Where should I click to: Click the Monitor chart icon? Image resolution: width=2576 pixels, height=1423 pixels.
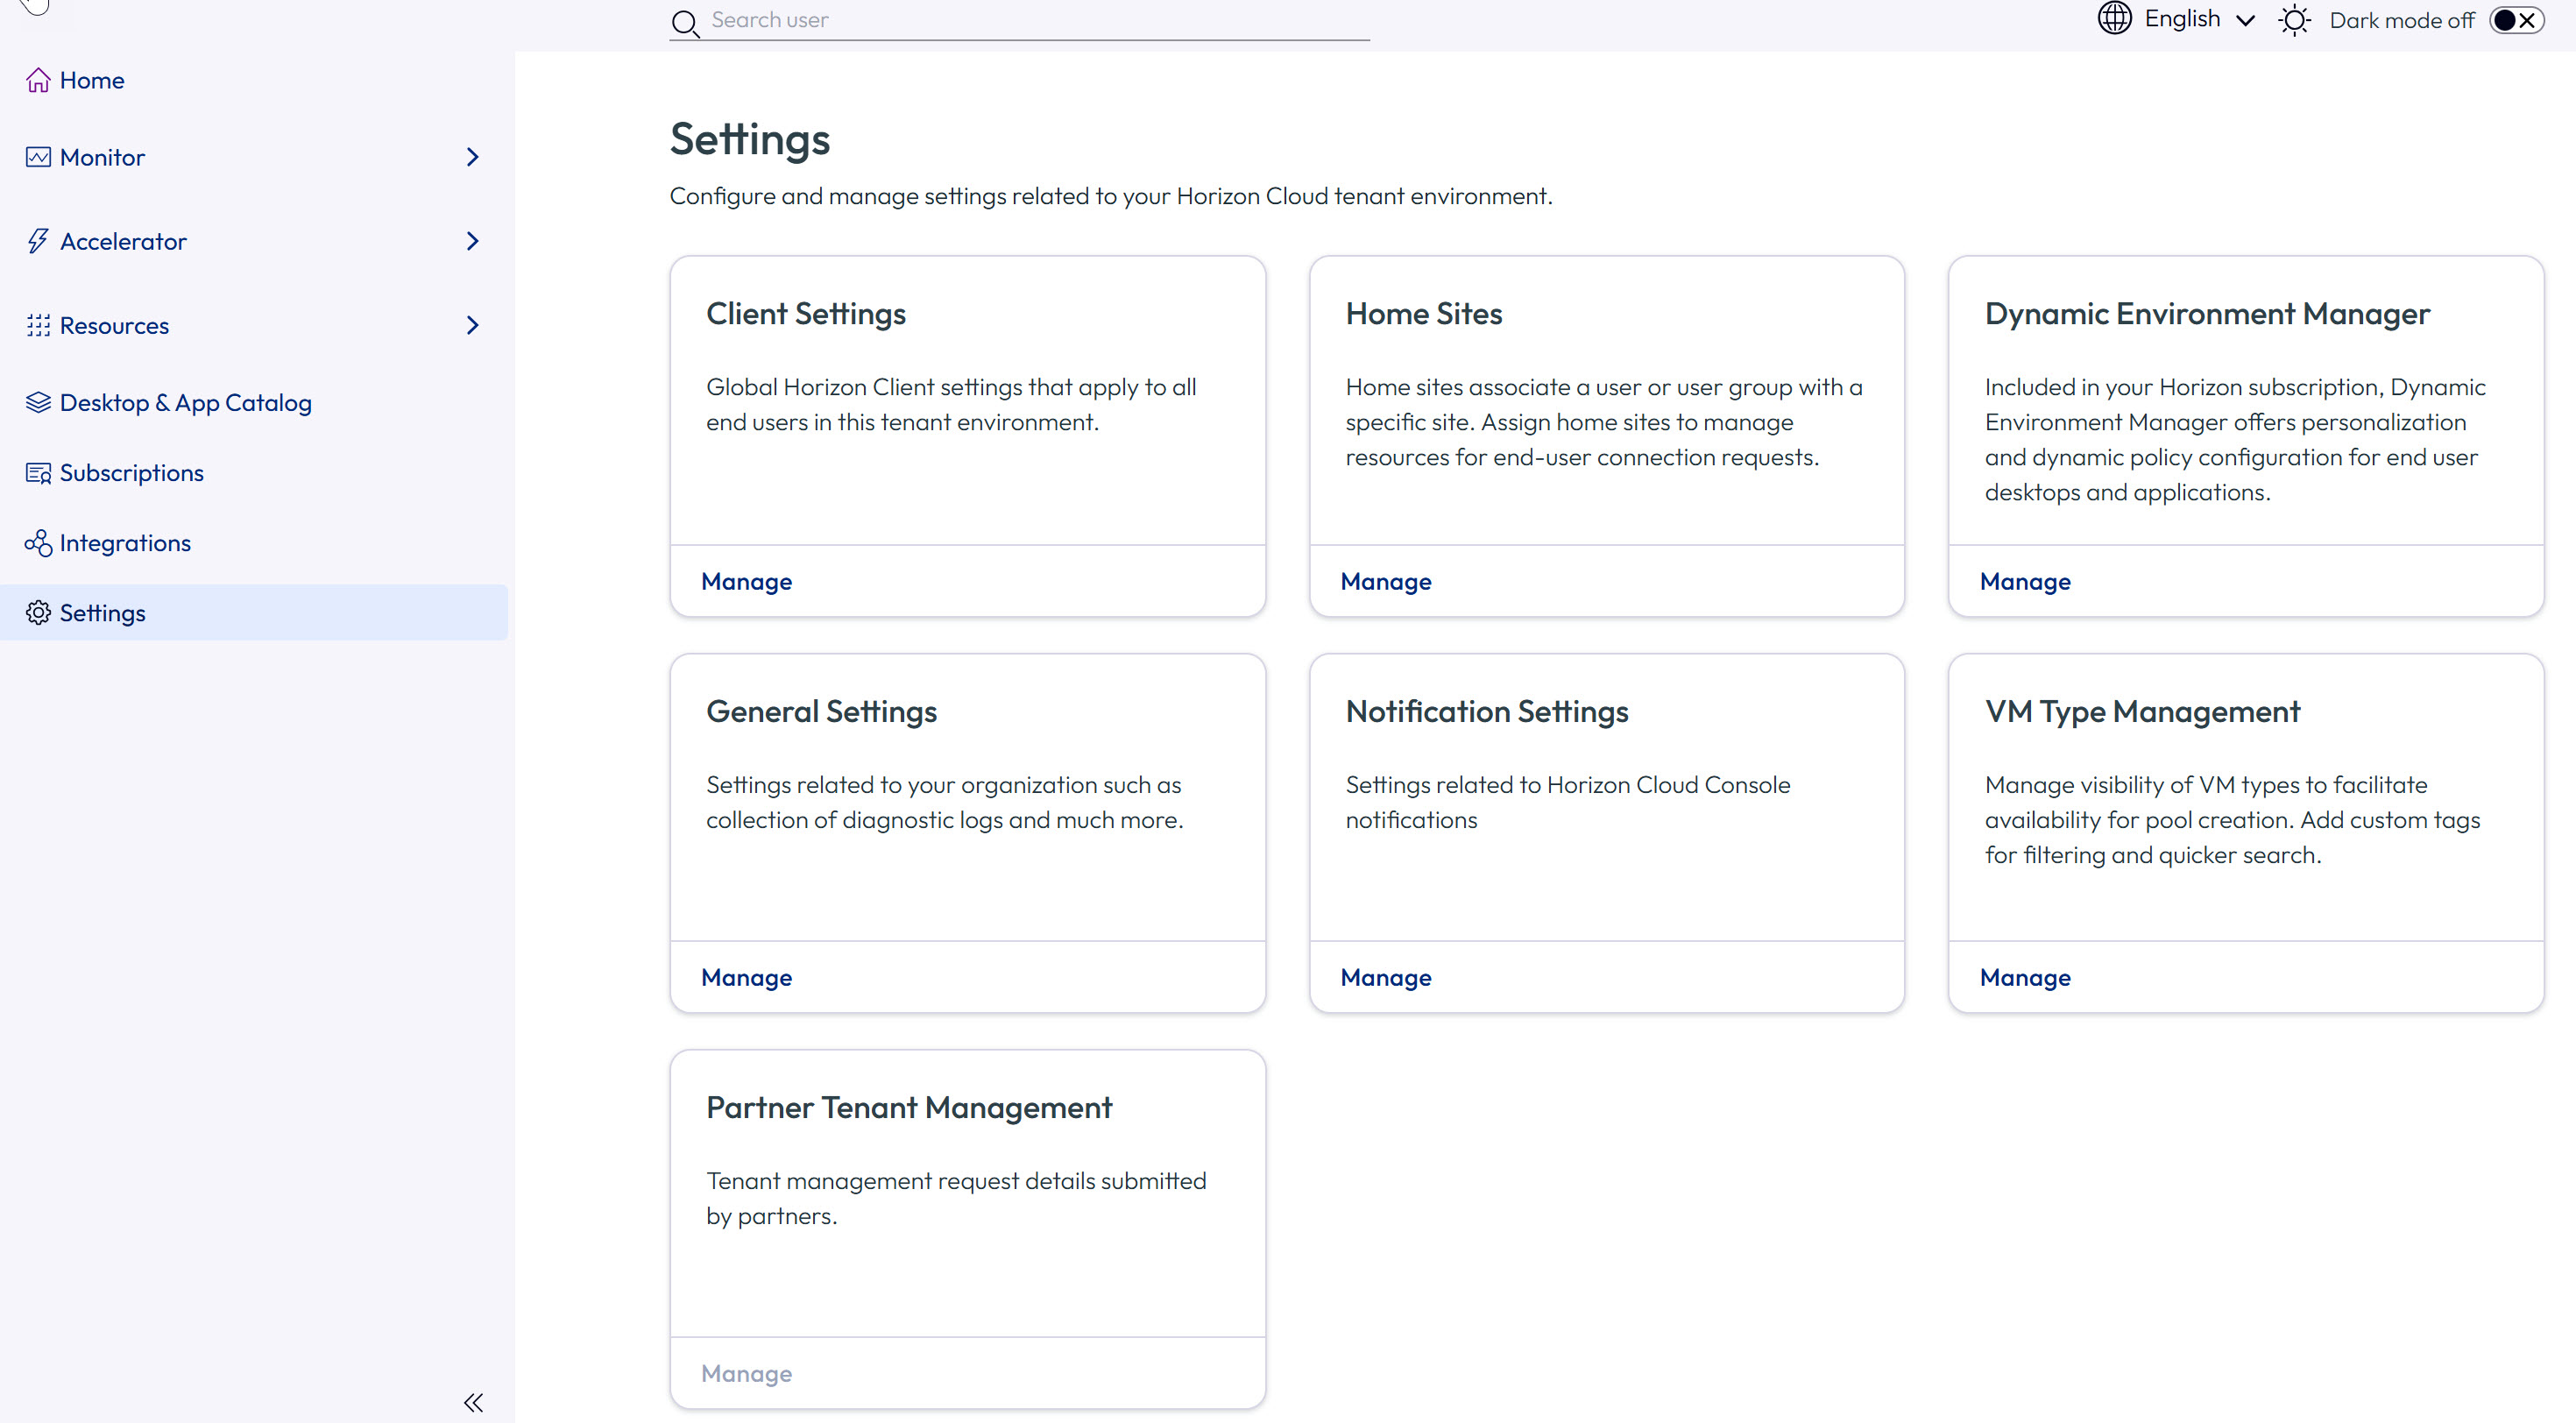38,157
